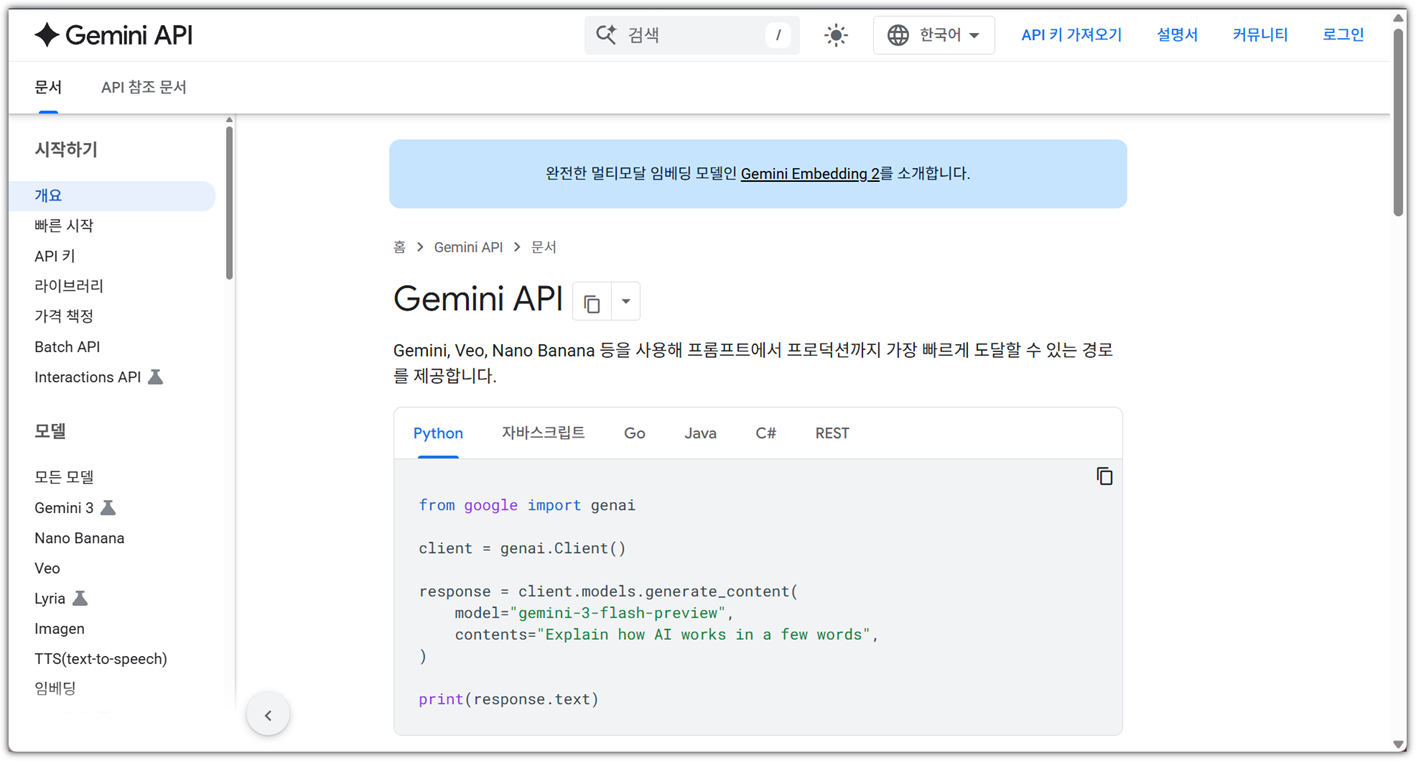1416x761 pixels.
Task: Select the Python code tab
Action: pos(438,433)
